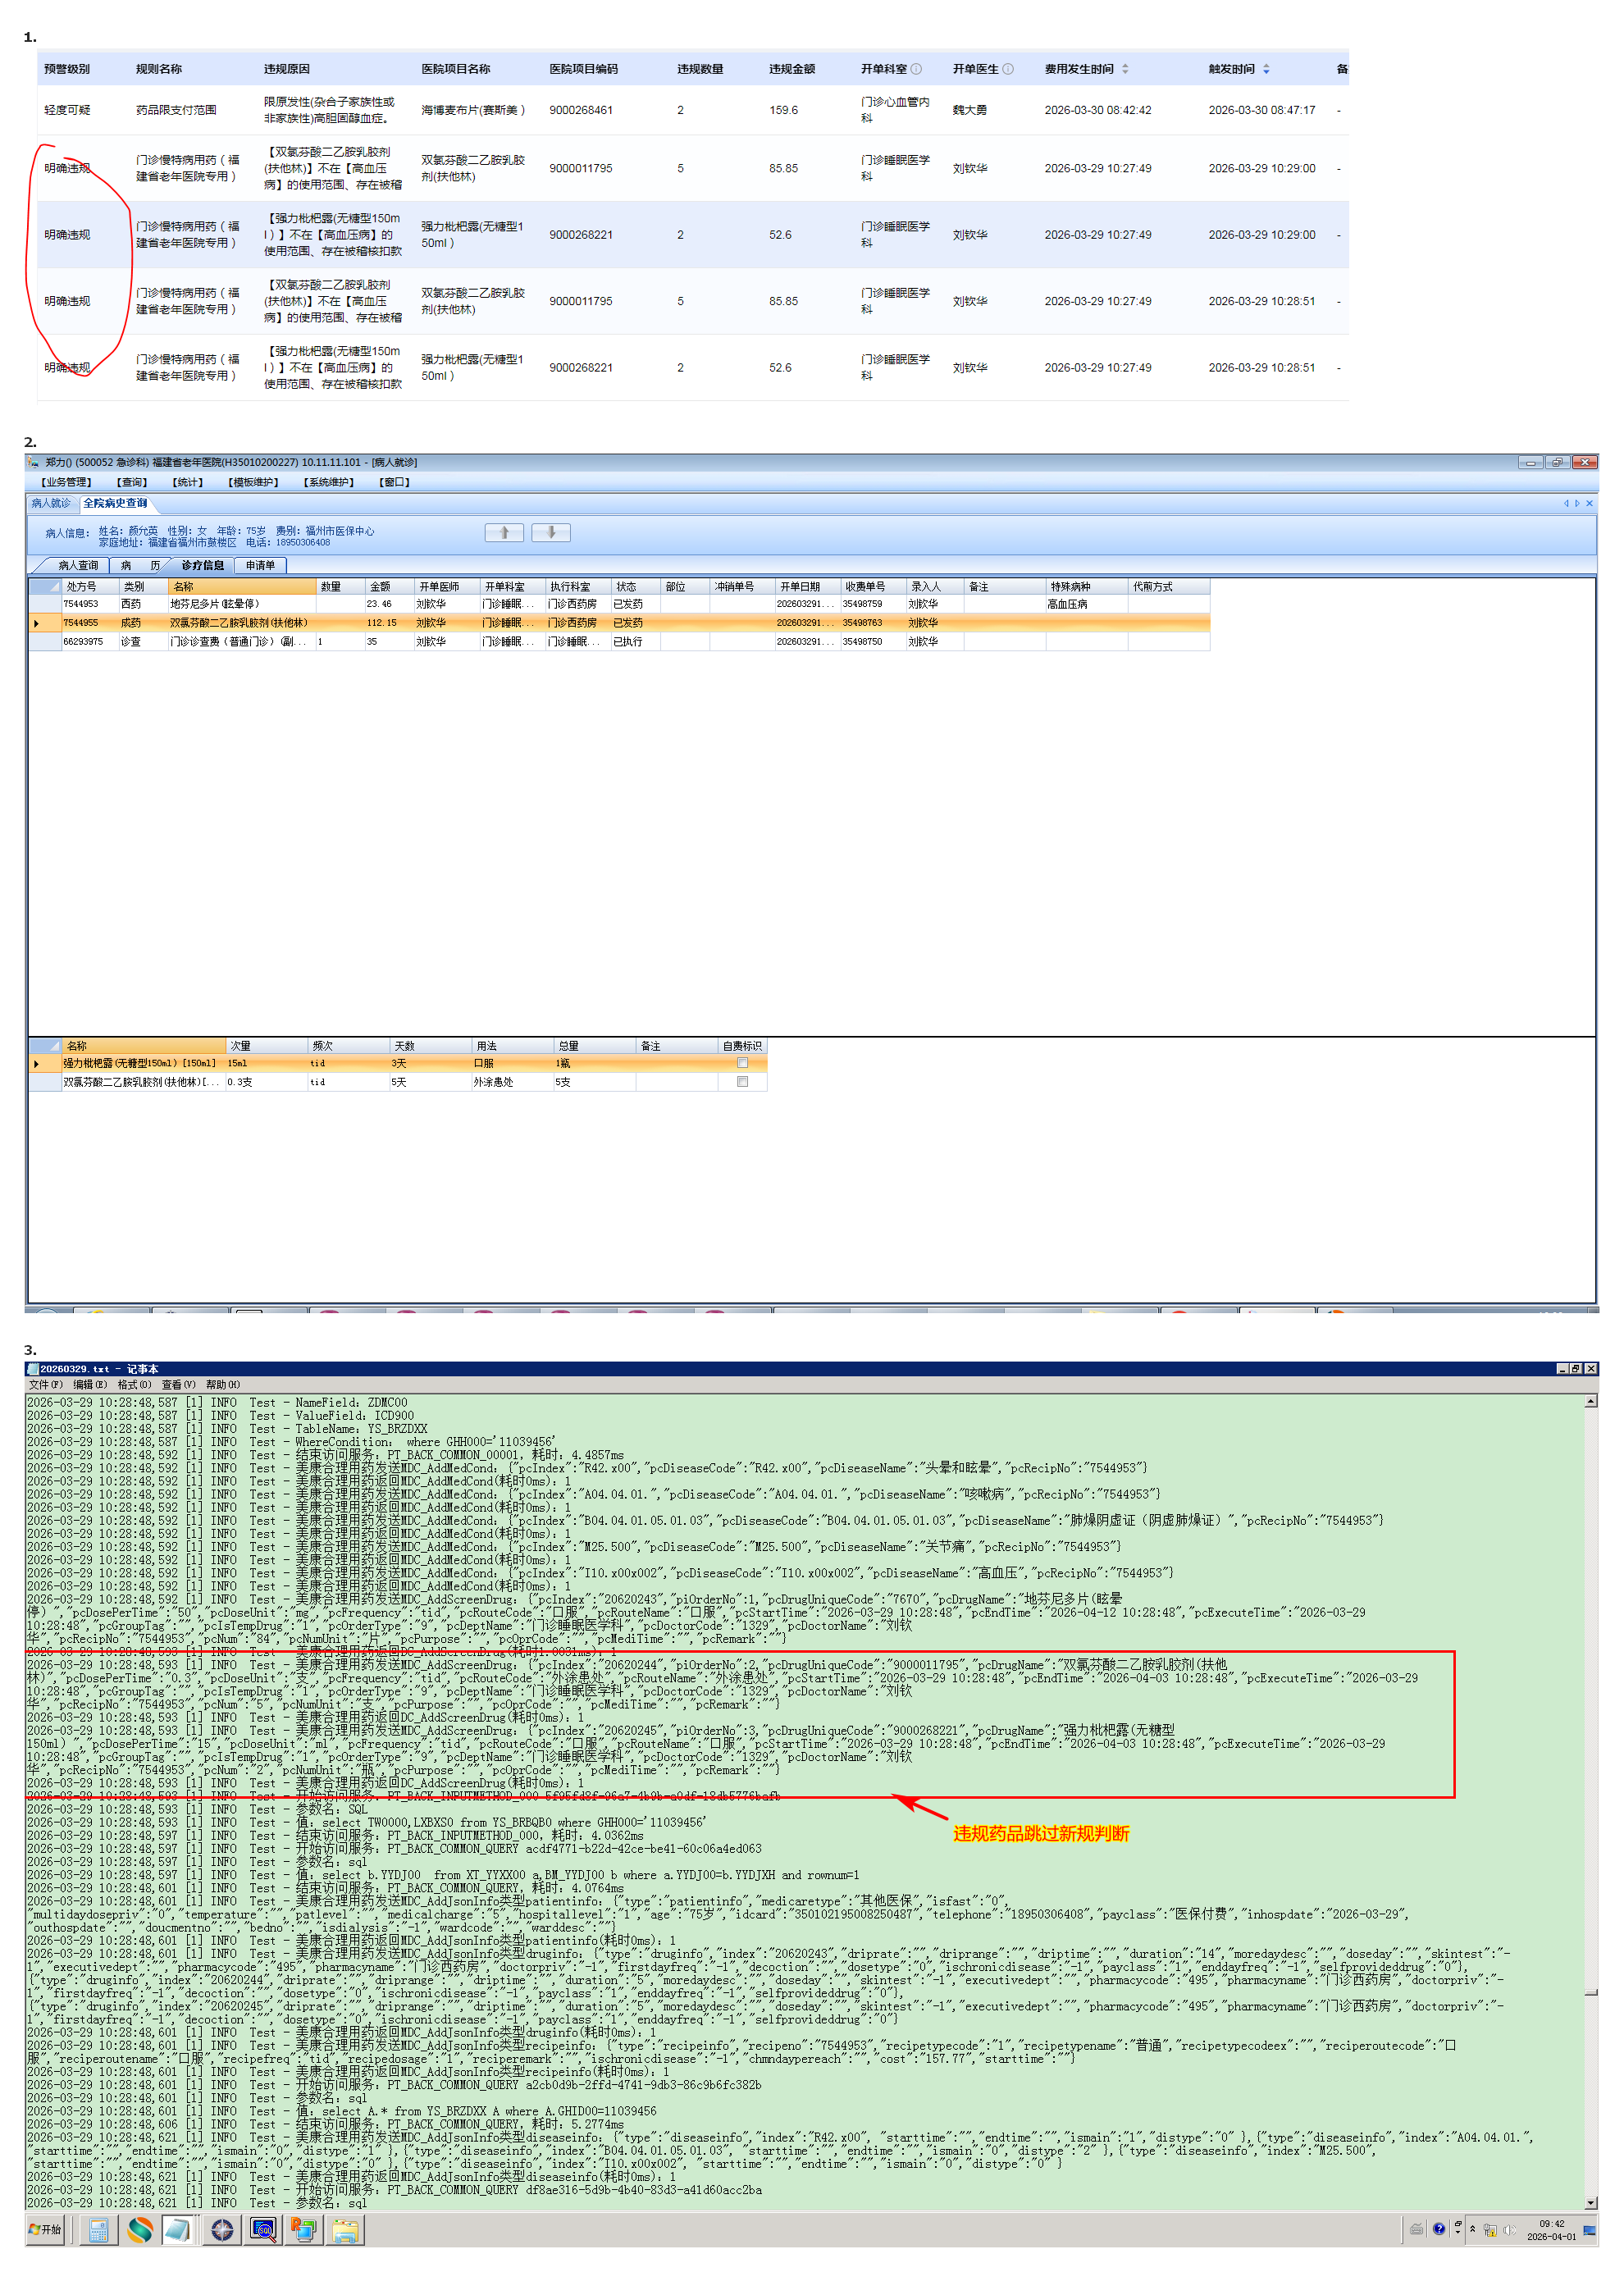Screen dimensions: 1624x2272
Task: Select prescription row 双氯芬酸二乙胺乳胶剂 in grid
Action: (240, 623)
